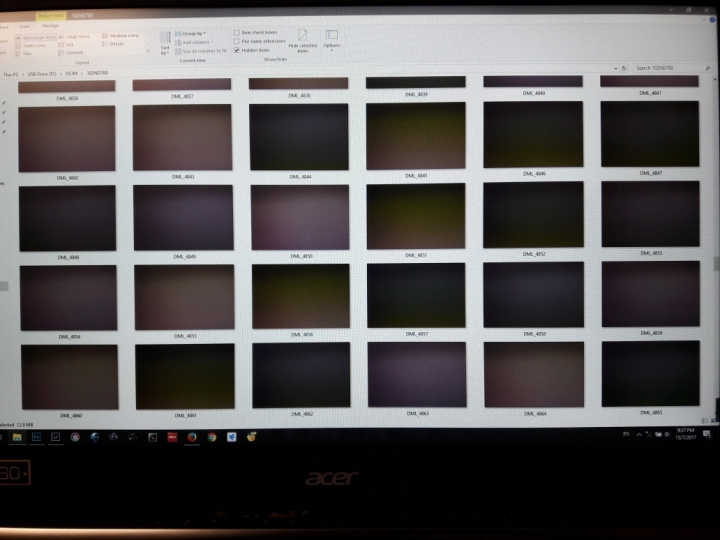Open the Add columns dropdown
720x540 pixels.
click(194, 42)
